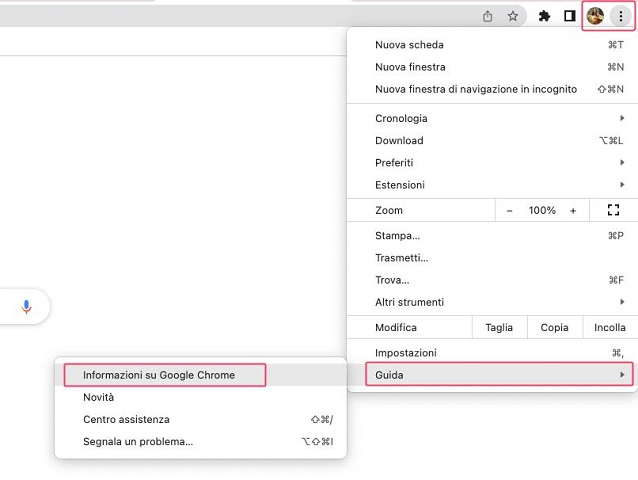Click the Incolla button

pos(609,327)
